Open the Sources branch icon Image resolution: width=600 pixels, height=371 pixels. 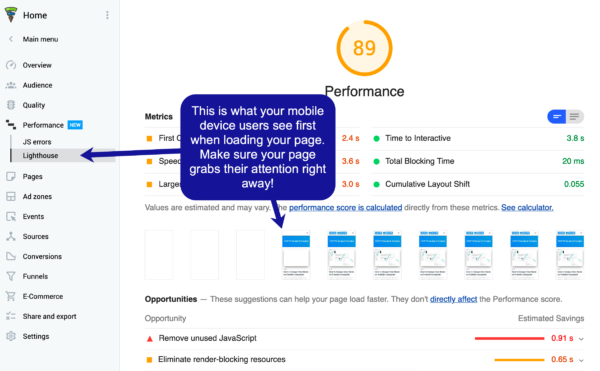[11, 236]
